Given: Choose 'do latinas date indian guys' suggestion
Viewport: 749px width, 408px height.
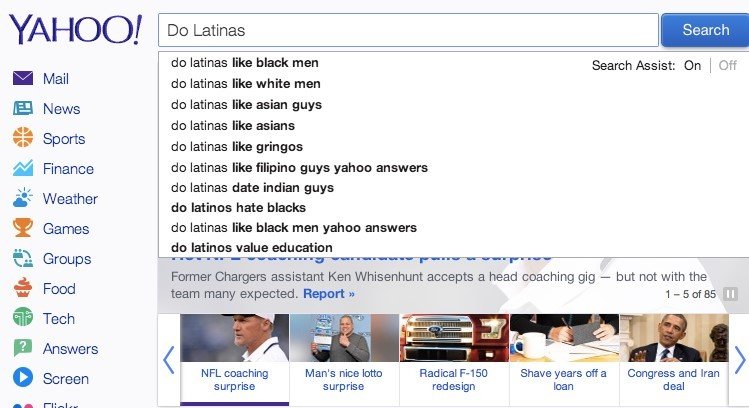Looking at the screenshot, I should 252,188.
